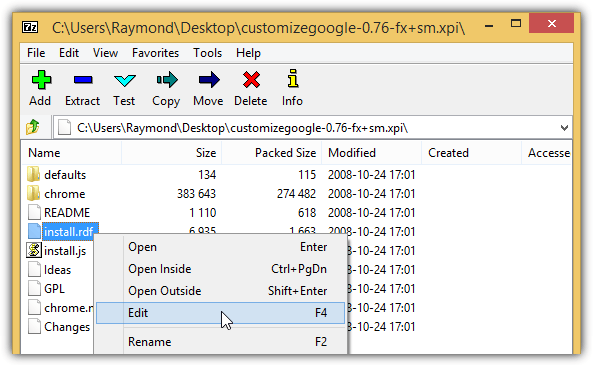Choose Edit F4 in context menu
This screenshot has width=593, height=365.
click(x=220, y=313)
